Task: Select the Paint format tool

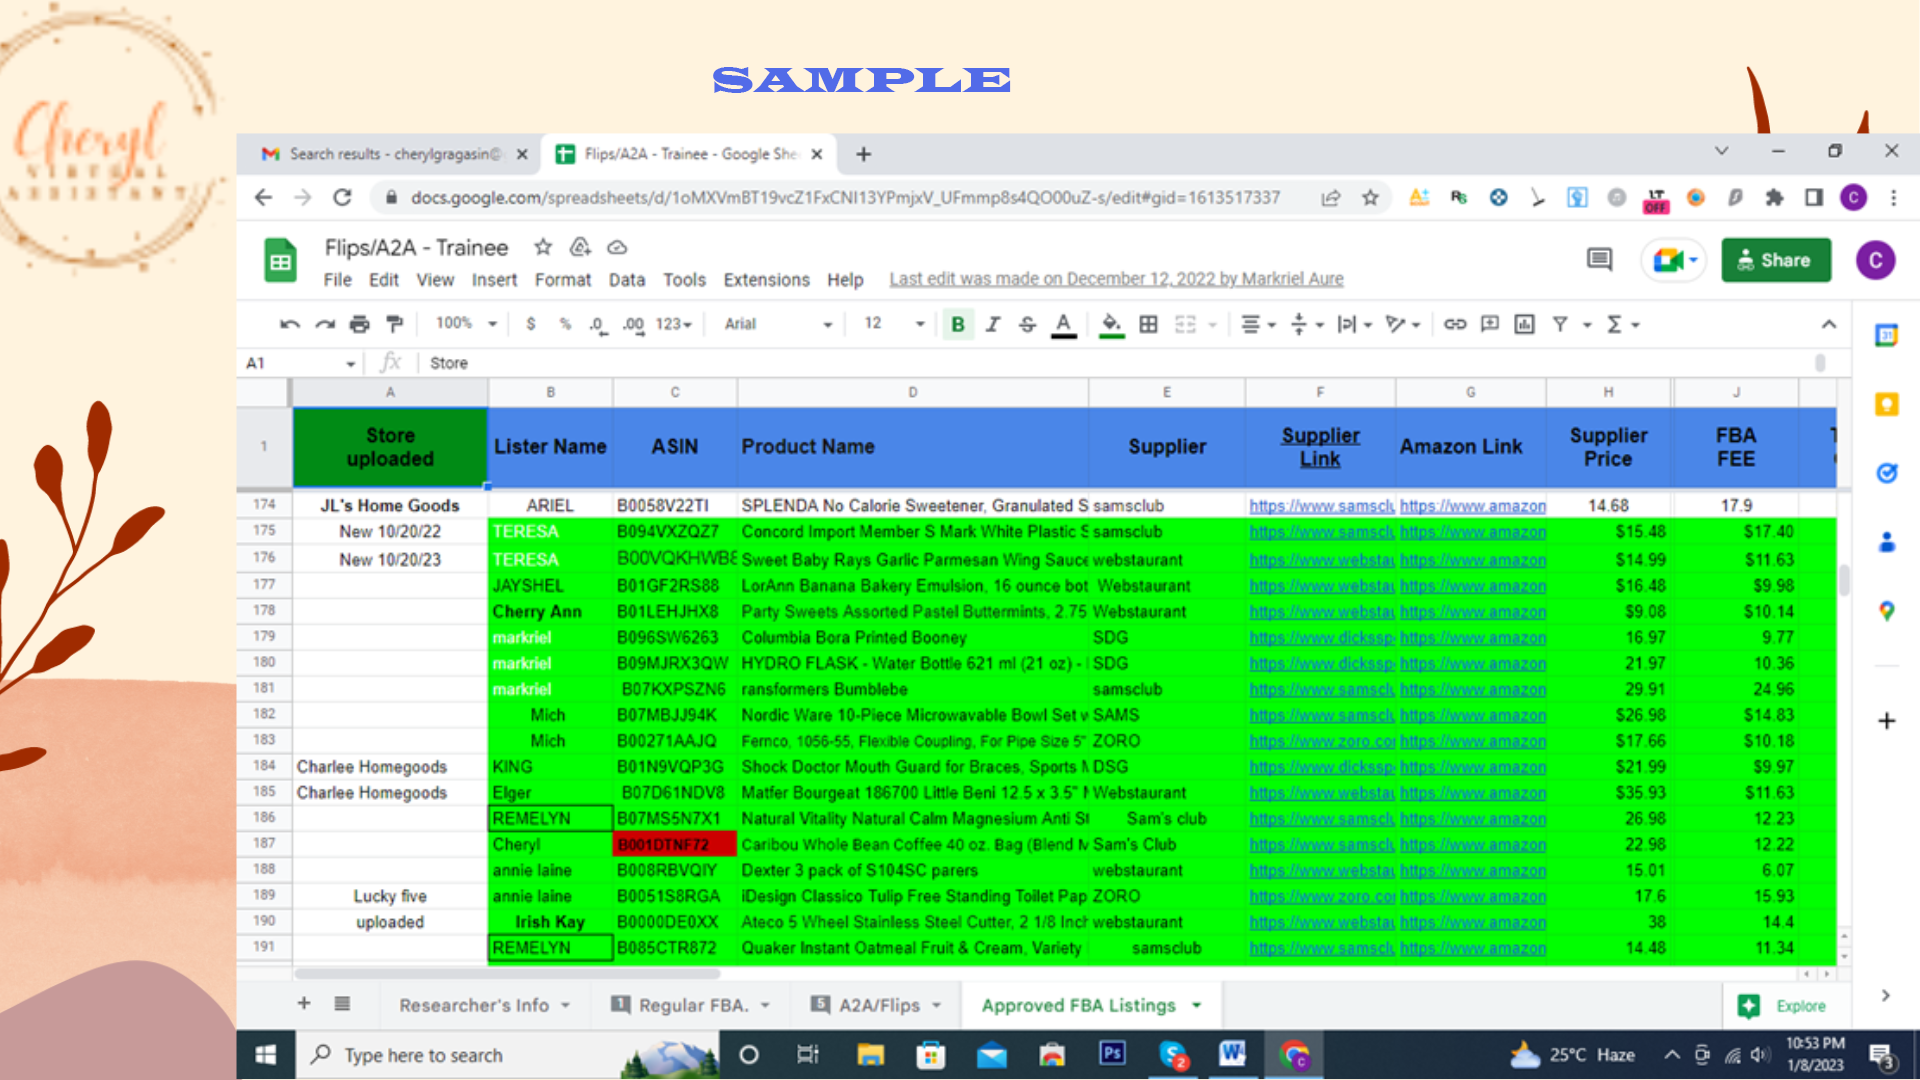Action: click(395, 324)
